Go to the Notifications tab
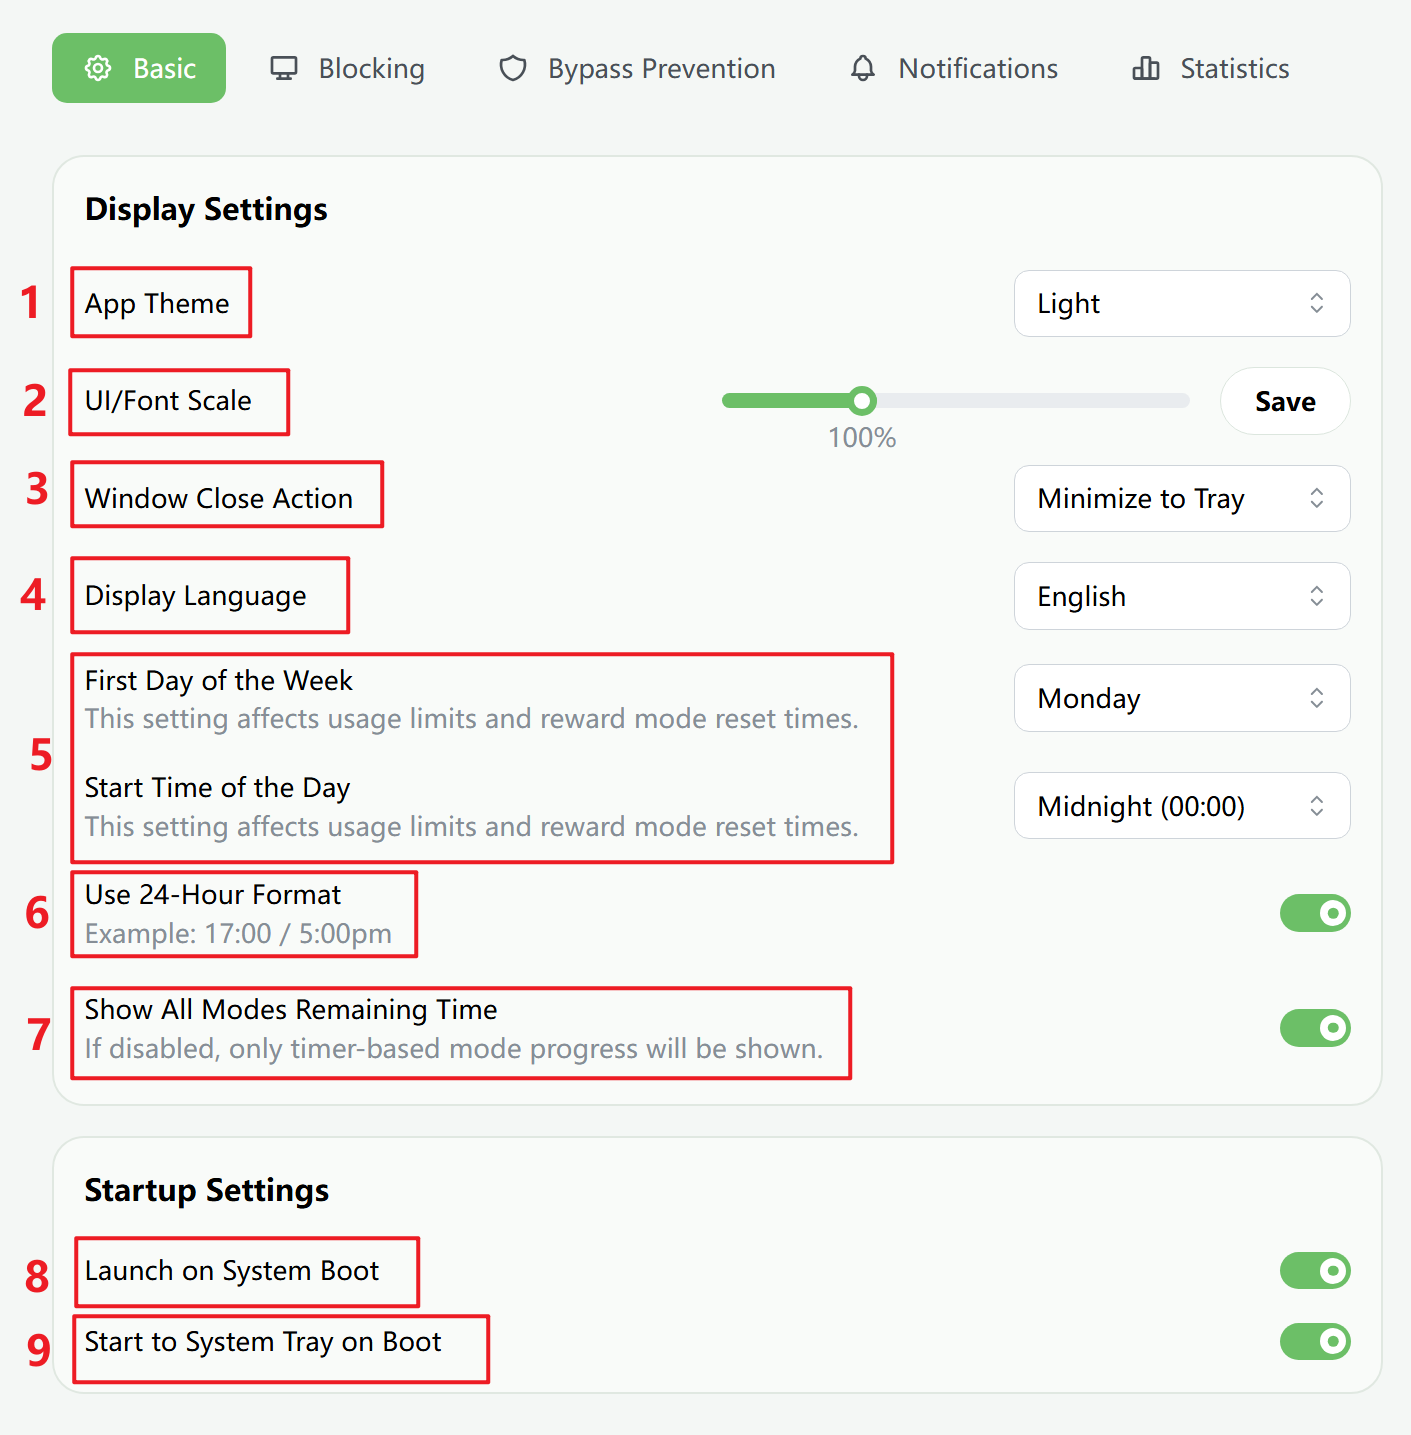The height and width of the screenshot is (1435, 1411). pyautogui.click(x=954, y=68)
